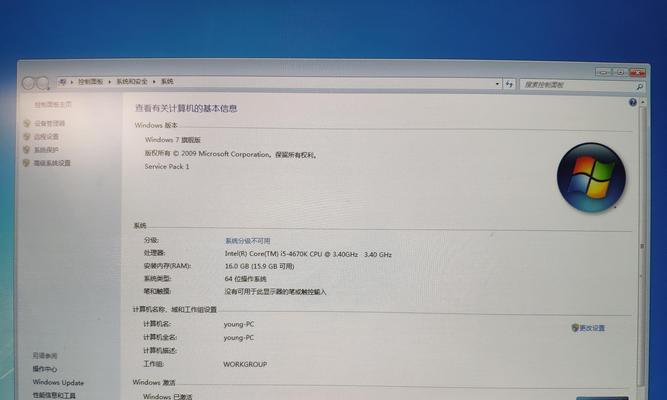Click the 更改设置 link

coord(592,328)
